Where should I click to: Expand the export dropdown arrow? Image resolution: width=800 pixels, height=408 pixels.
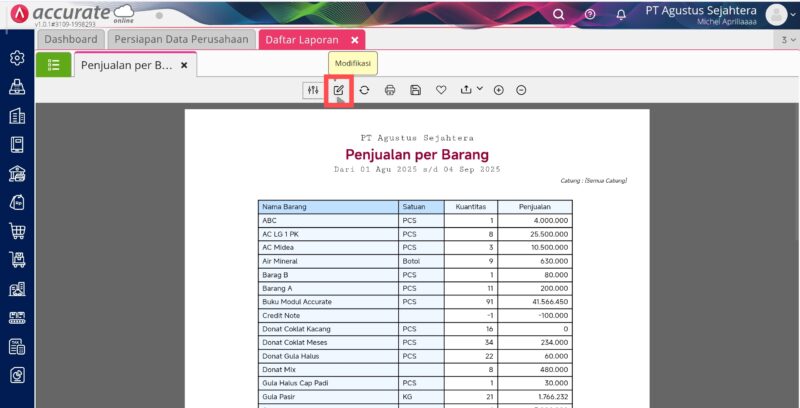point(479,89)
